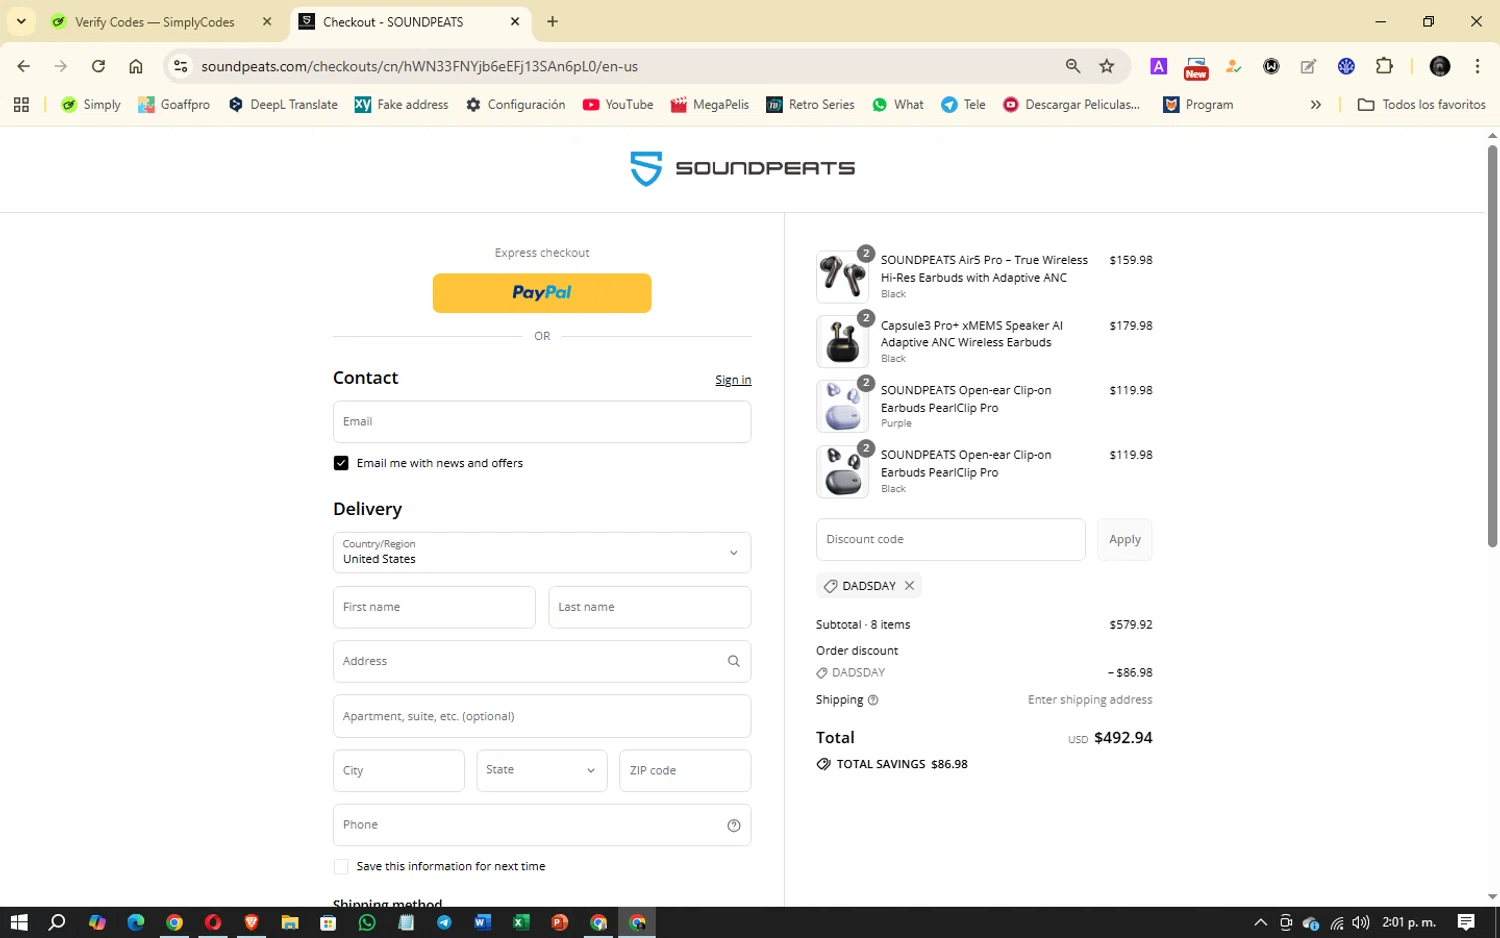Click the page vertical scrollbar
Screen dimensions: 1500x938
coord(1492,346)
